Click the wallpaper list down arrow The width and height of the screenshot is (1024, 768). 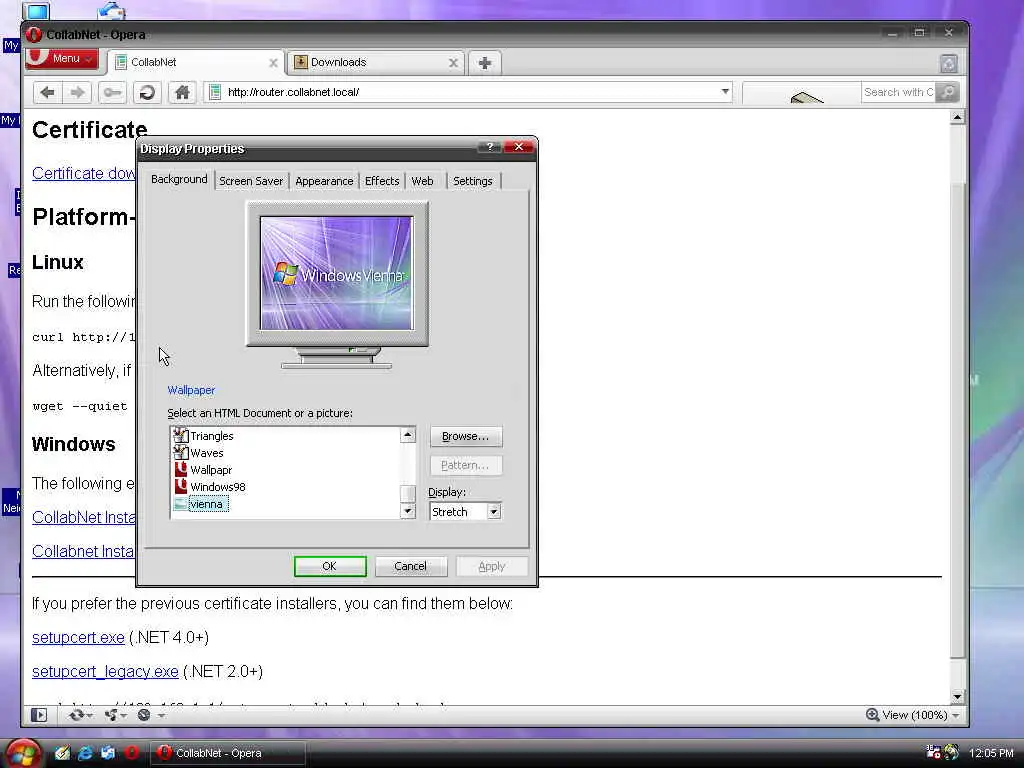tap(408, 511)
